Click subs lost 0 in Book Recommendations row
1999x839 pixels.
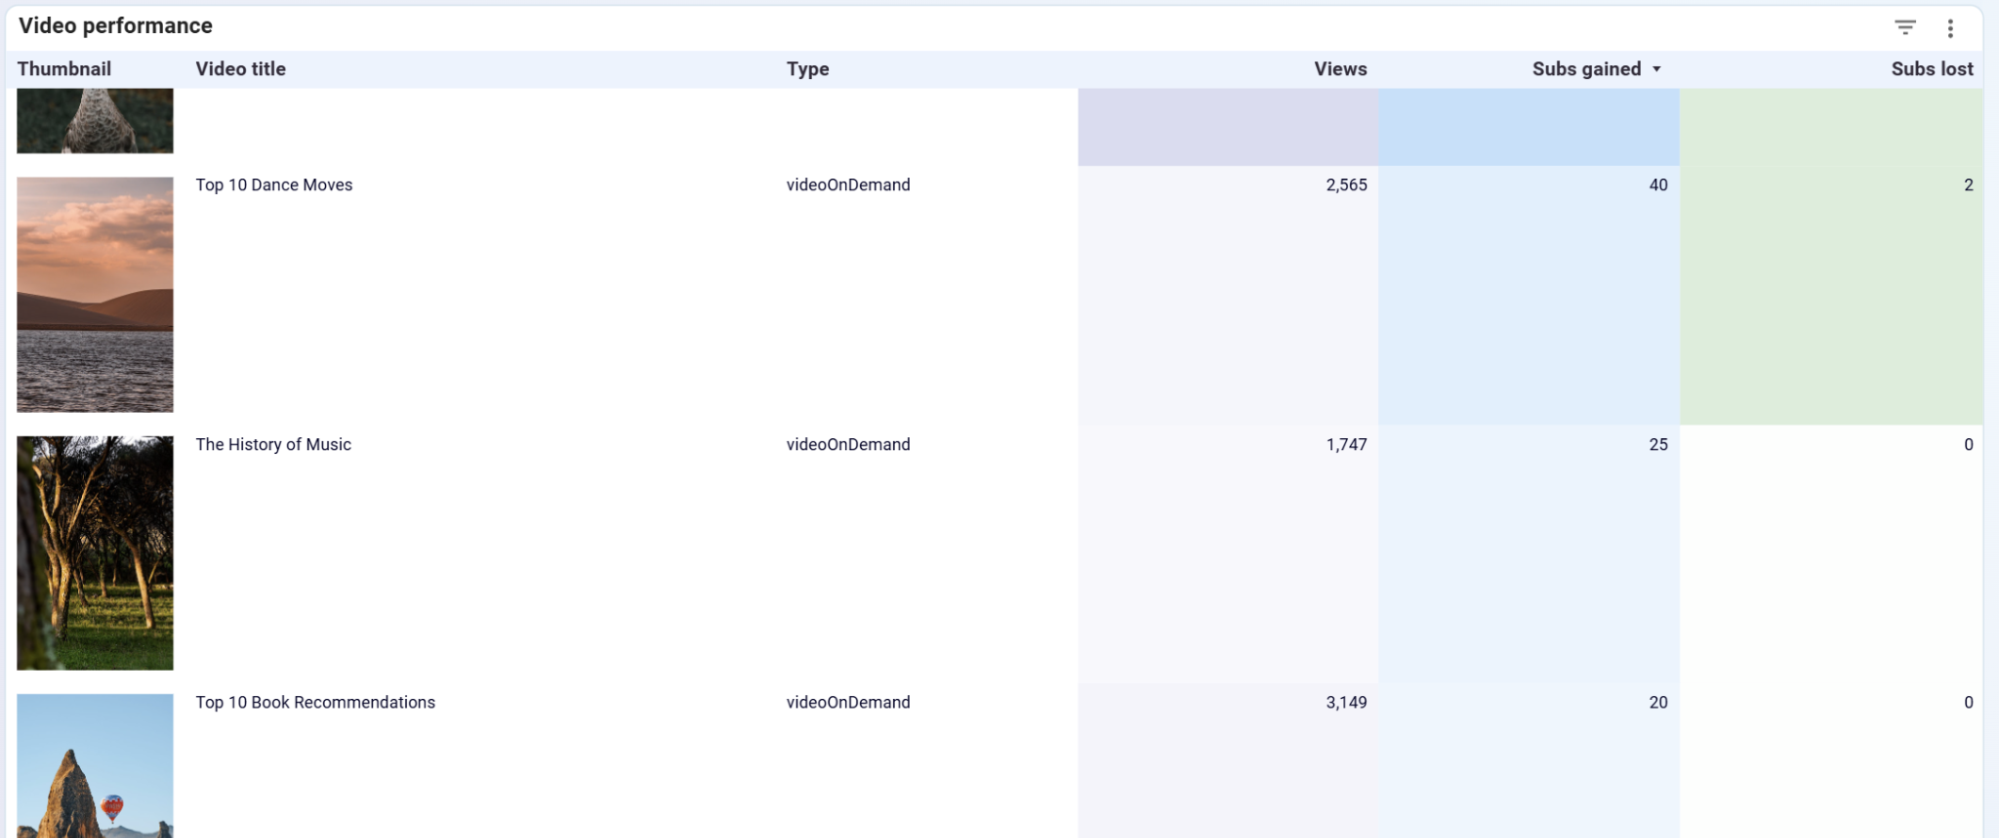(x=1968, y=703)
